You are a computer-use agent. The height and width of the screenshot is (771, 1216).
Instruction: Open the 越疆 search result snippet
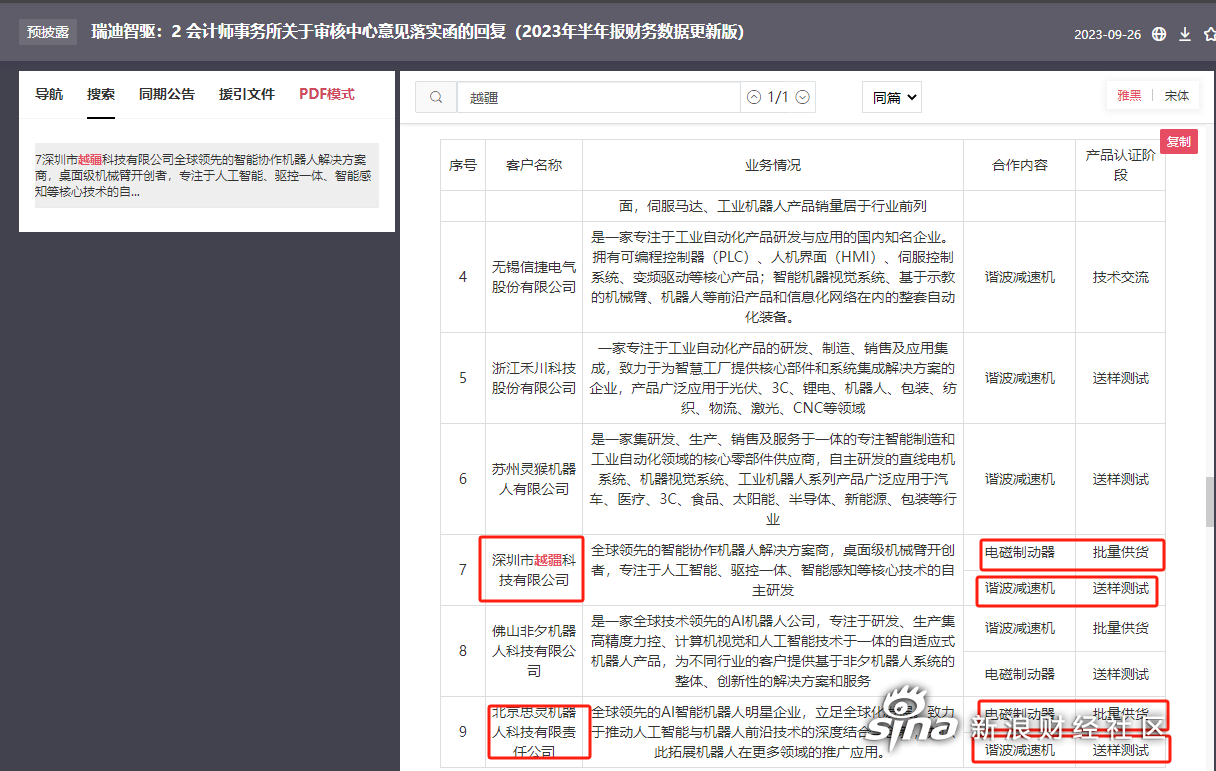point(207,175)
